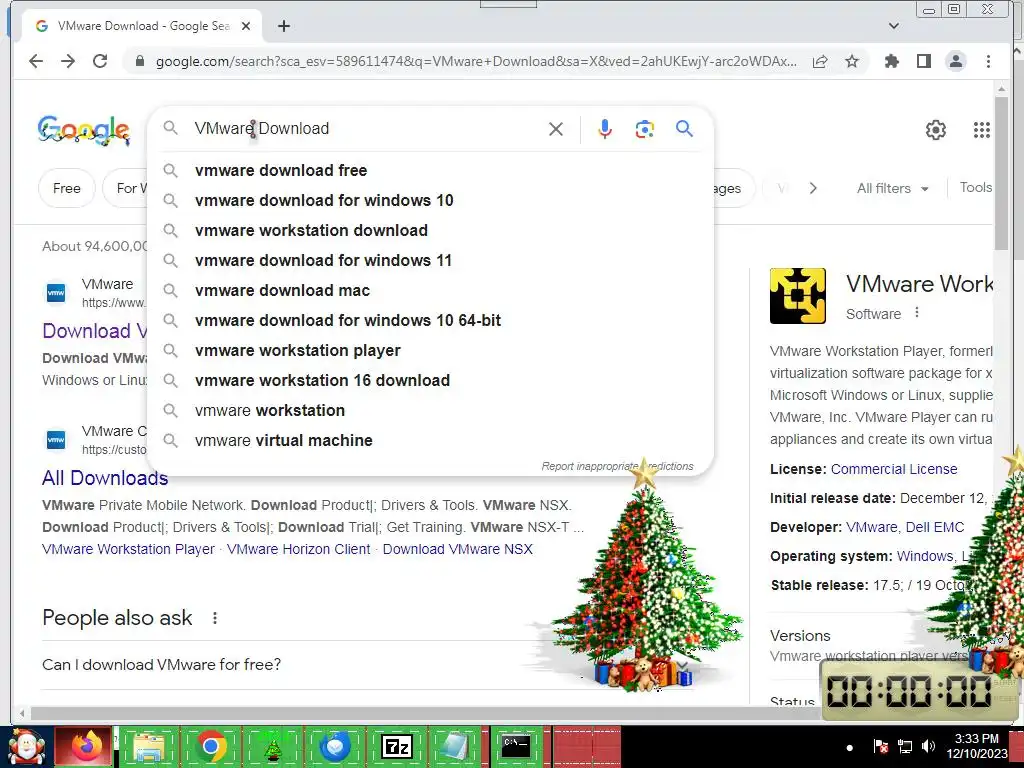This screenshot has width=1024, height=768.
Task: Open the Windows operating system link
Action: pos(925,556)
